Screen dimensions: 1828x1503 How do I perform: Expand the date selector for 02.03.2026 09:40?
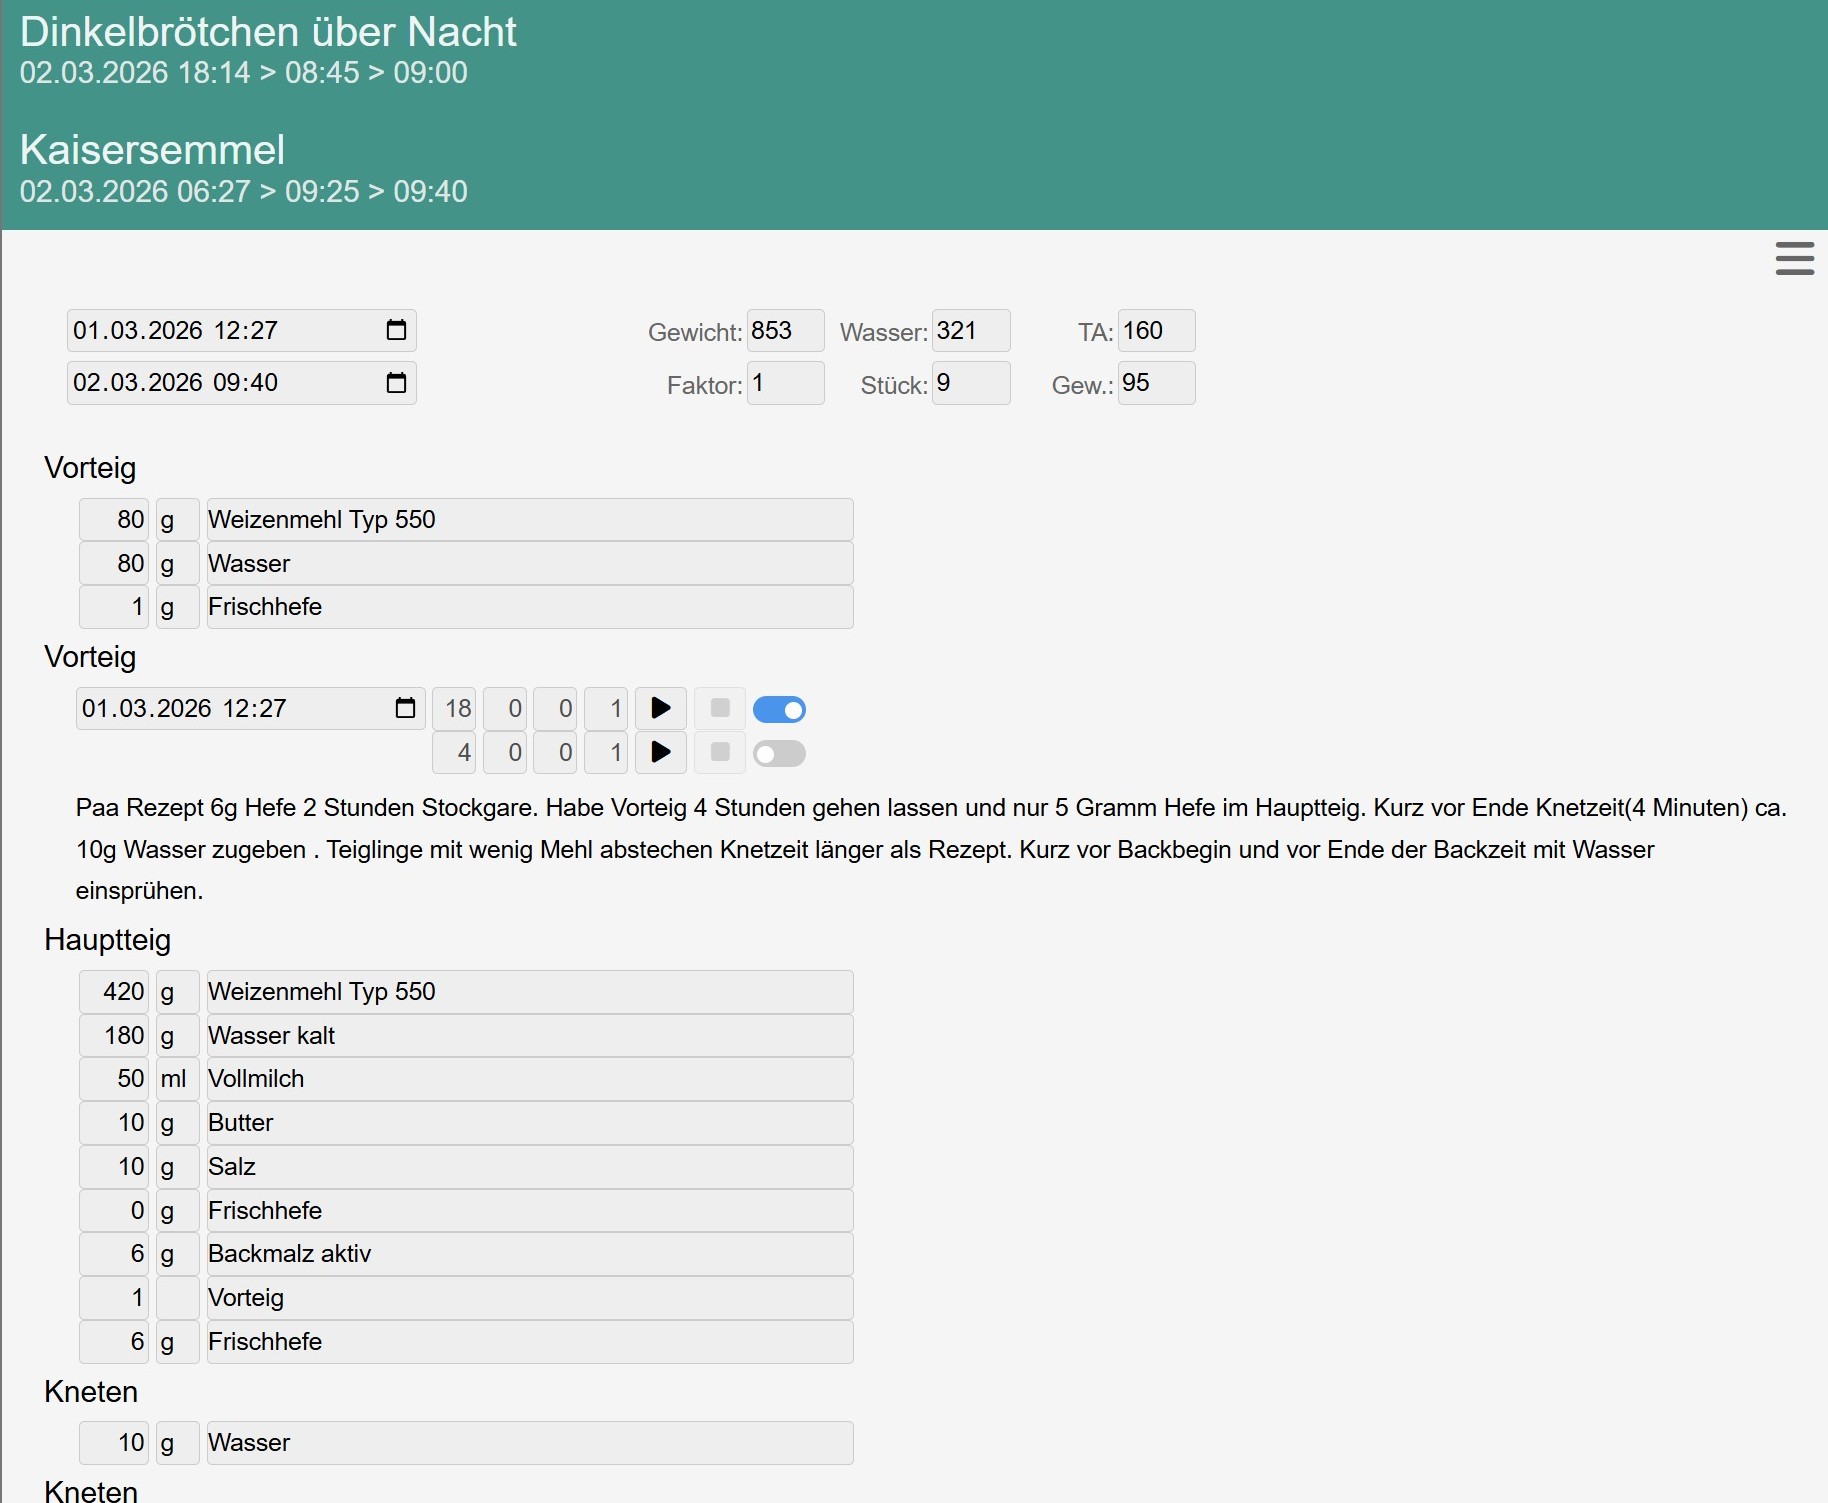tap(396, 382)
